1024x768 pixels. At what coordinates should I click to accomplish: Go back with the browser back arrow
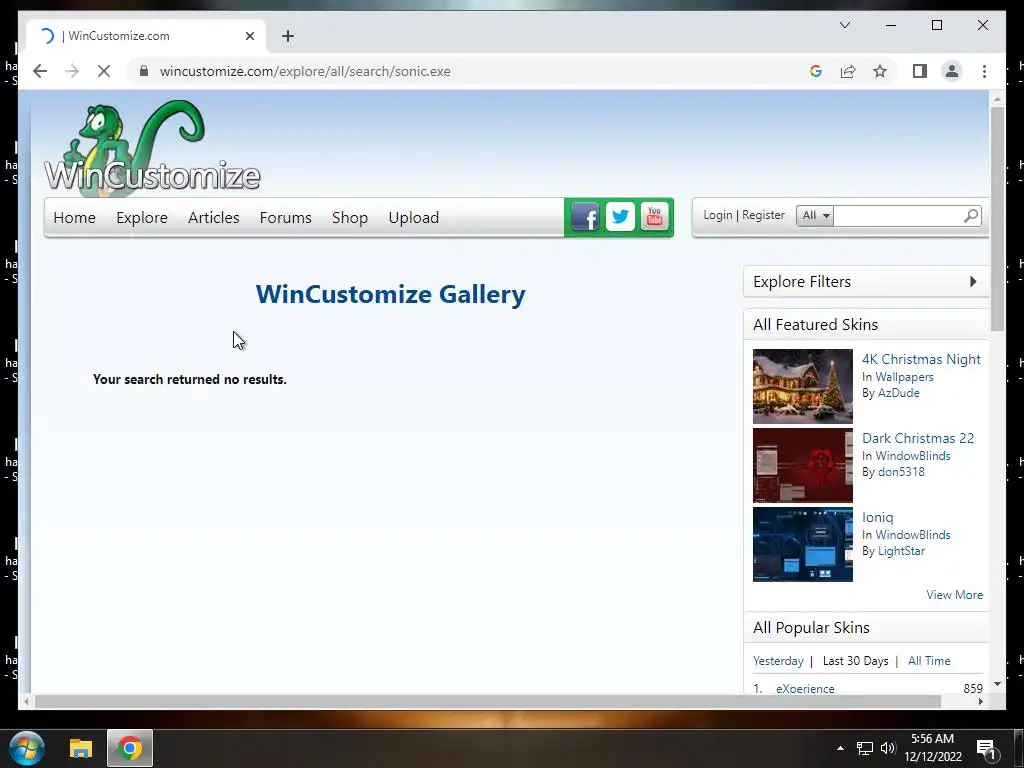(x=40, y=71)
